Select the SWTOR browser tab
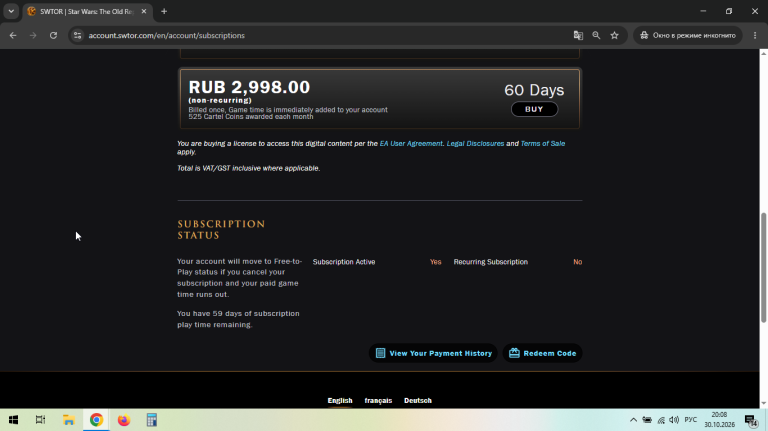 click(86, 11)
